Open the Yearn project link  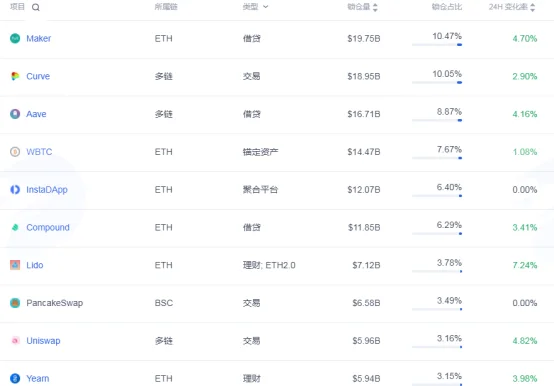coord(37,379)
